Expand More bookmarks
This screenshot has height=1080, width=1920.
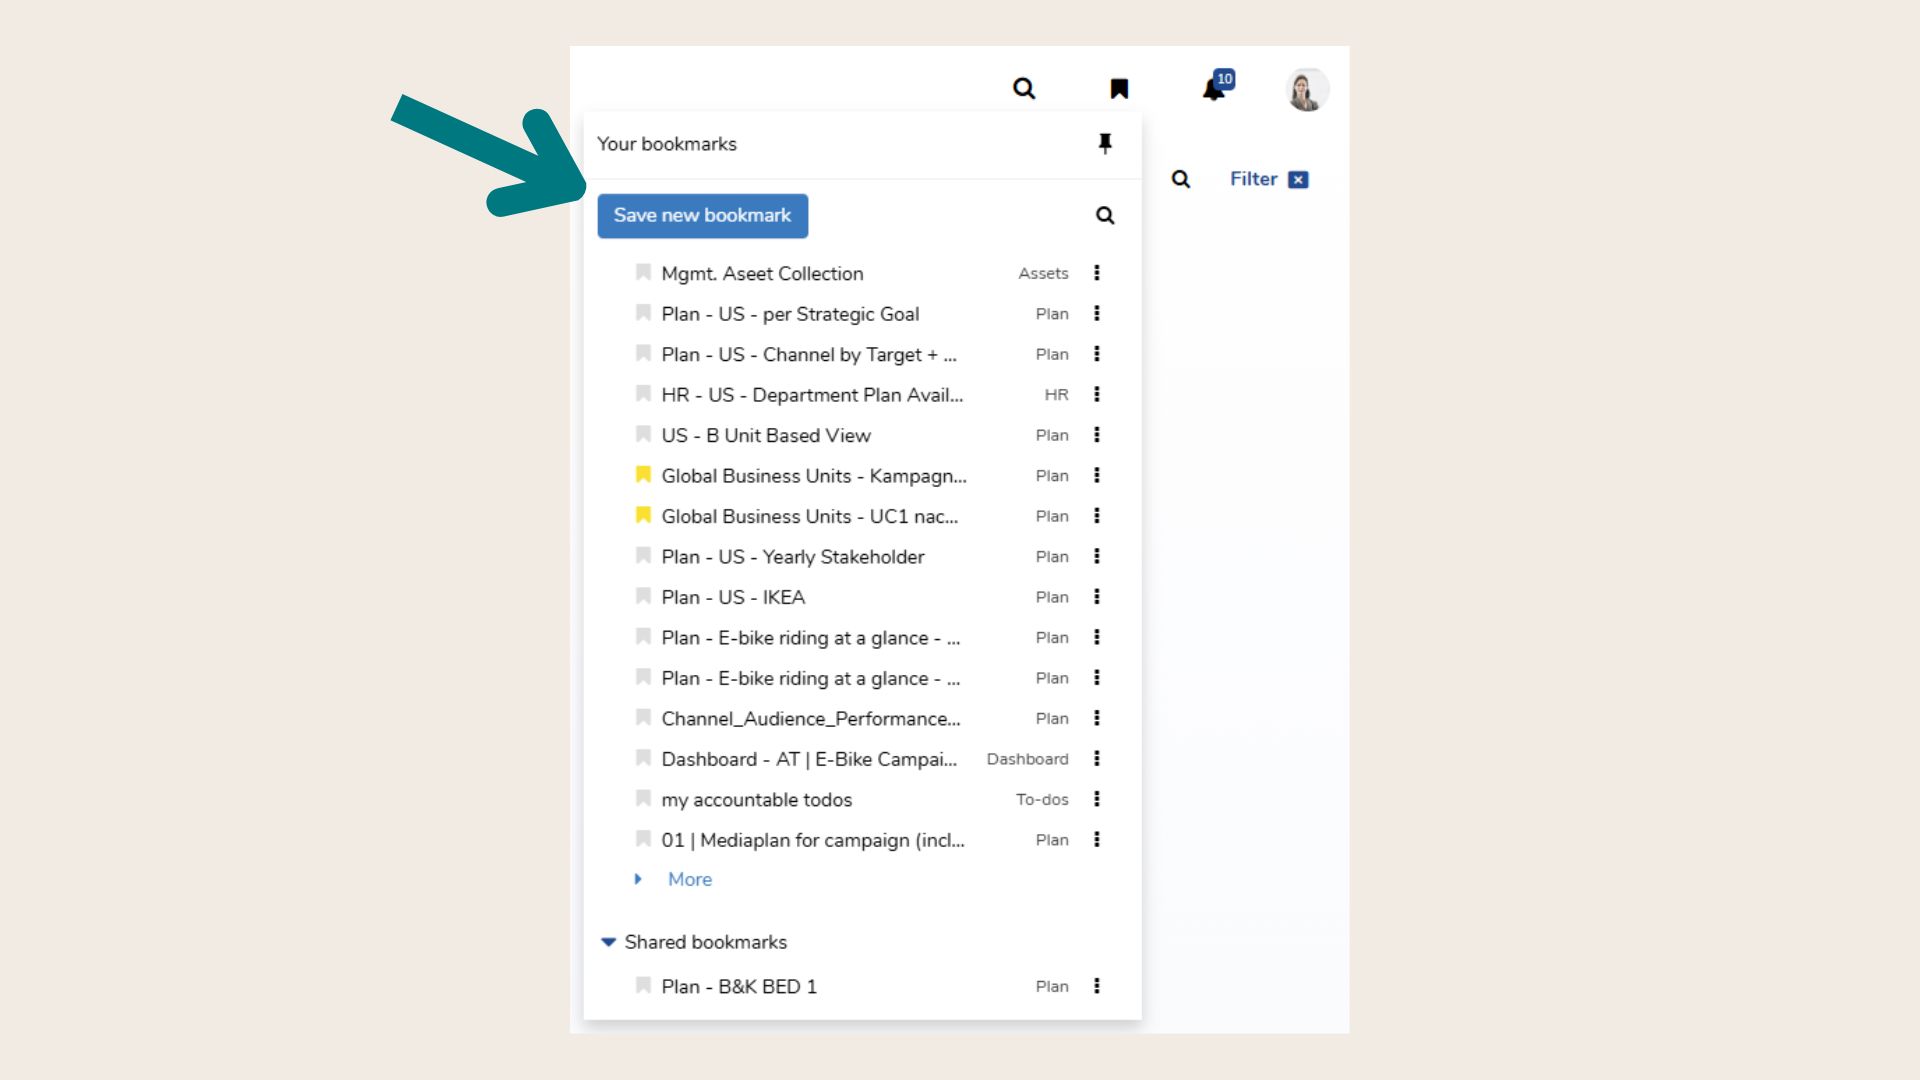(689, 879)
